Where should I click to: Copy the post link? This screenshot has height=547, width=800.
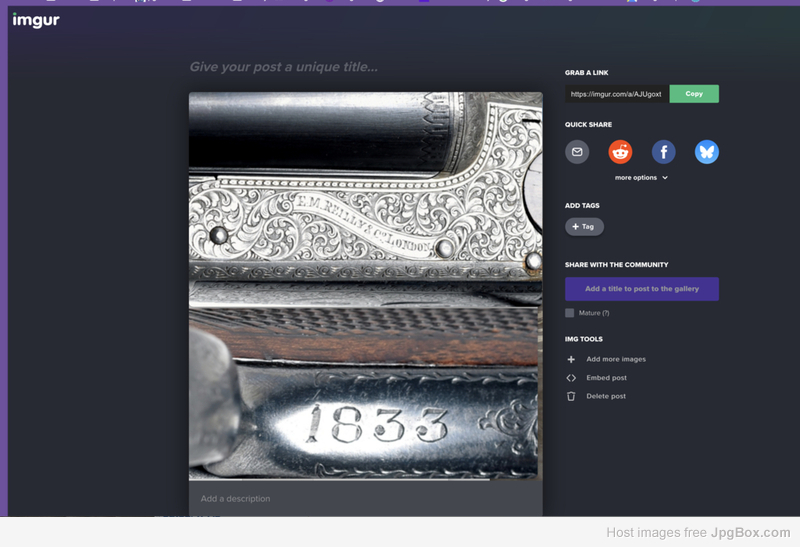694,94
